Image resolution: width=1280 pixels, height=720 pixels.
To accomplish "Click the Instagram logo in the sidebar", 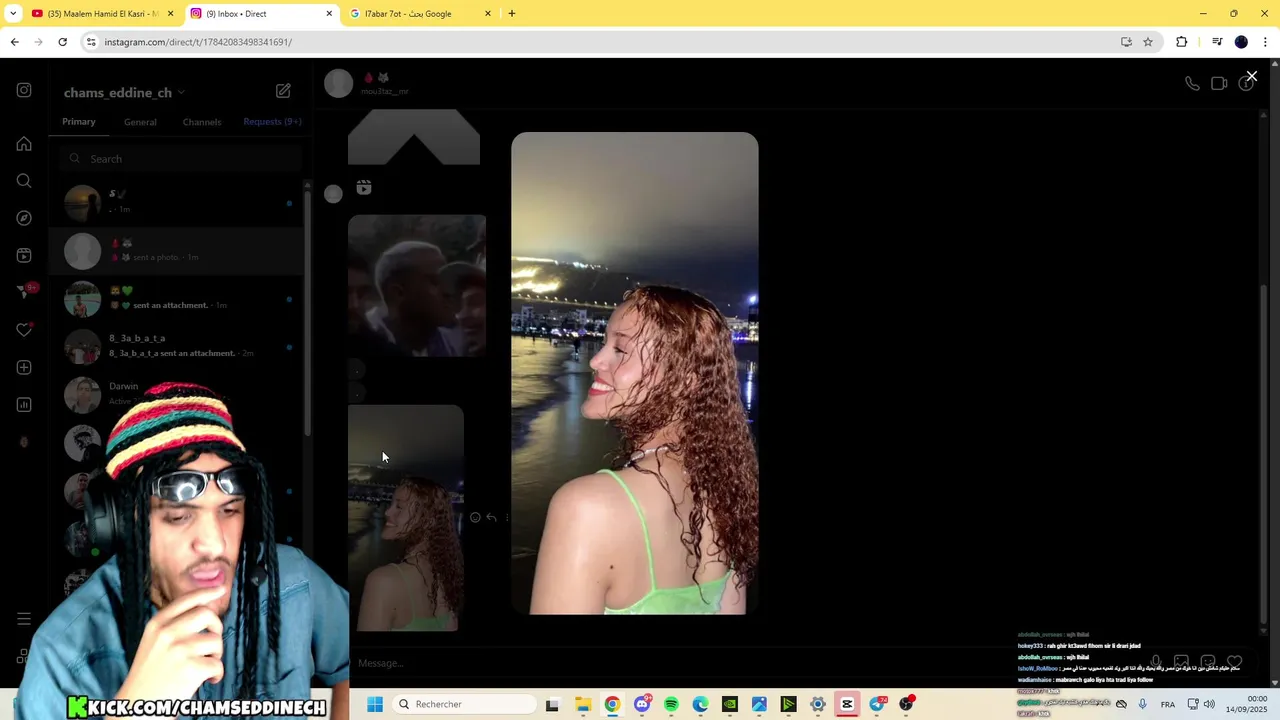I will [x=24, y=90].
